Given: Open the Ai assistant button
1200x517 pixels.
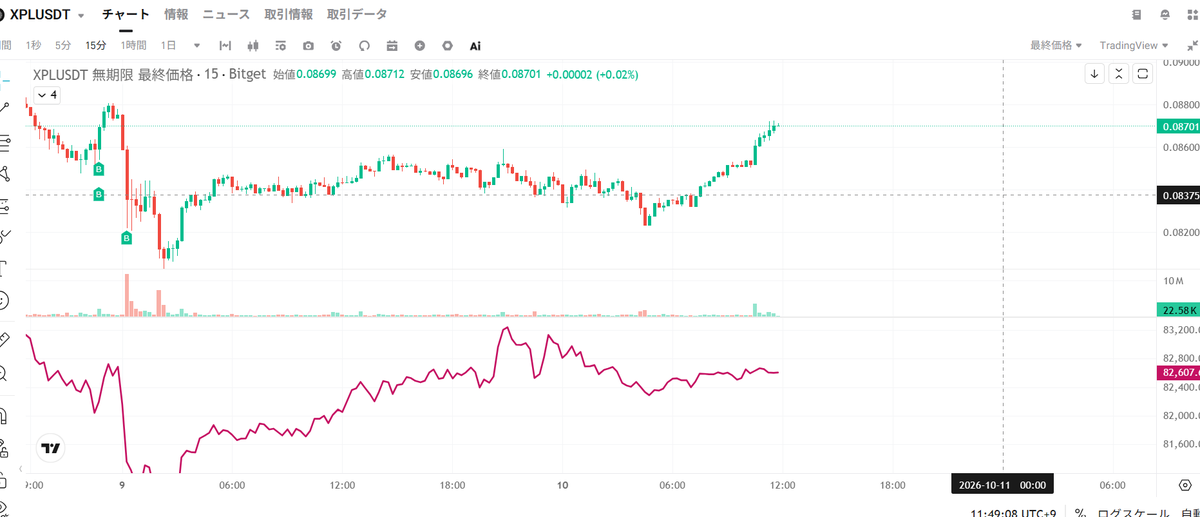Looking at the screenshot, I should 475,46.
